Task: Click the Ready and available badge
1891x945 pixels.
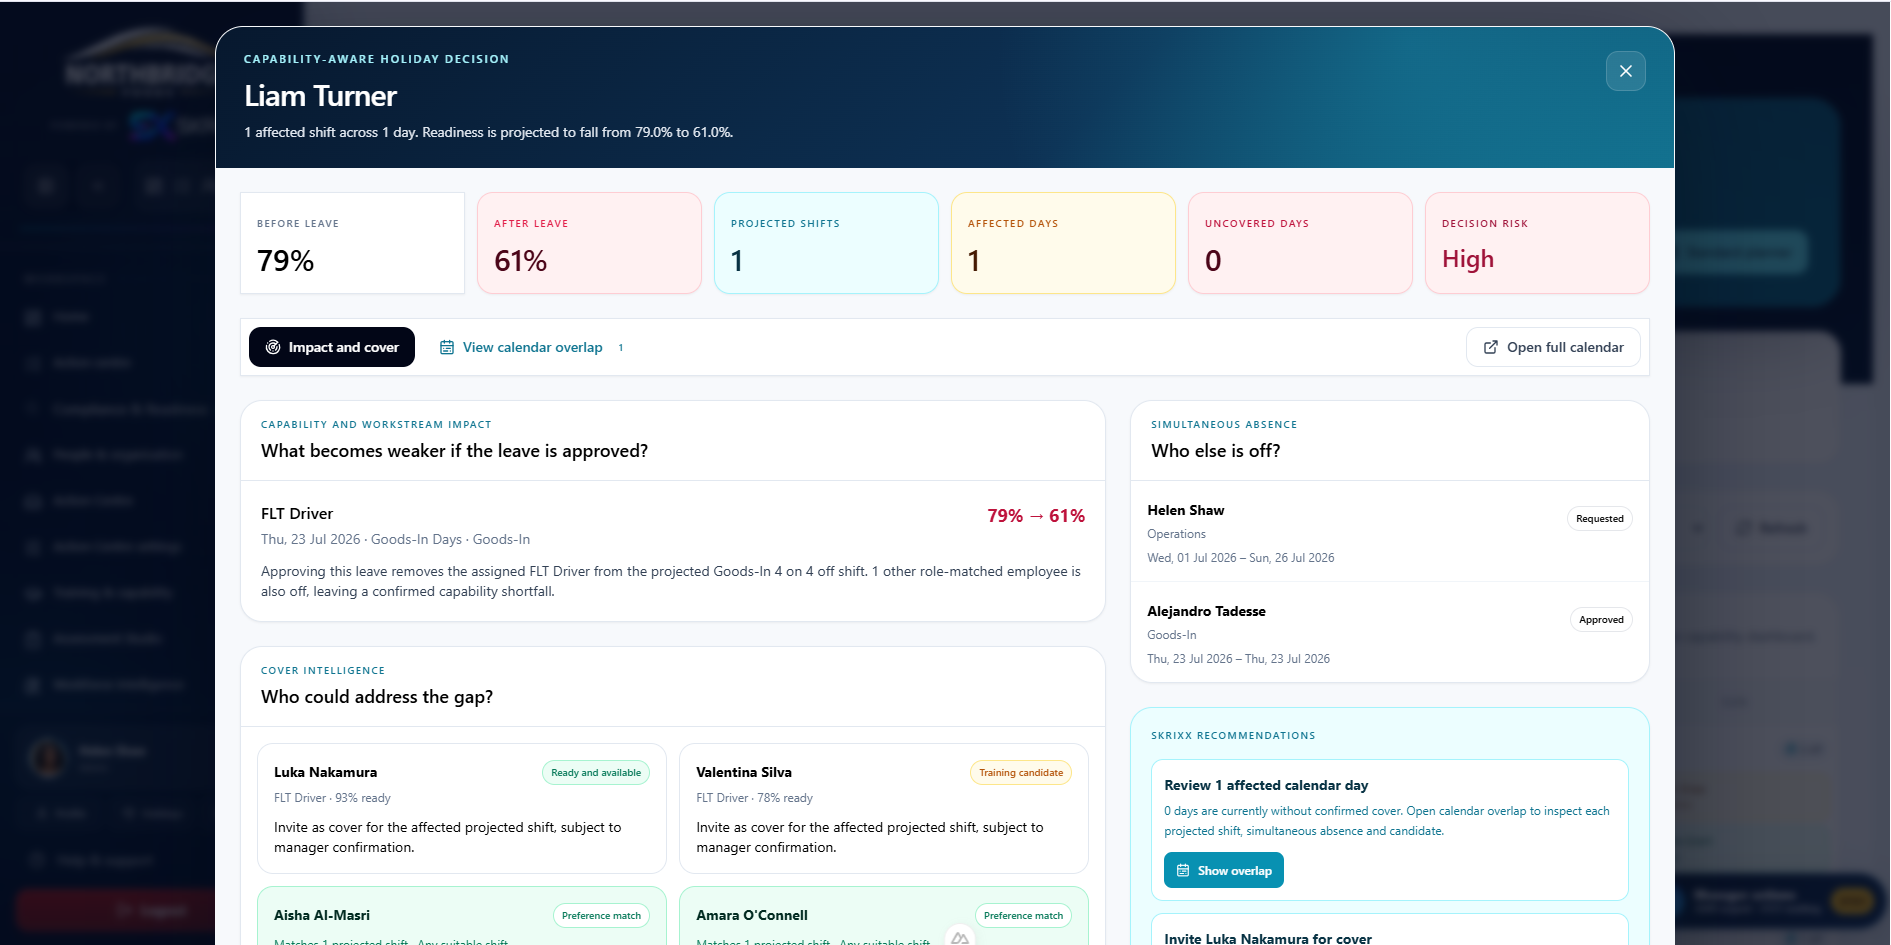Action: pos(596,773)
